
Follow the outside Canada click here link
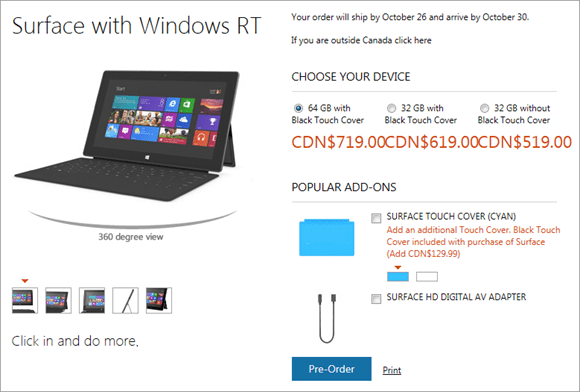pyautogui.click(x=361, y=40)
